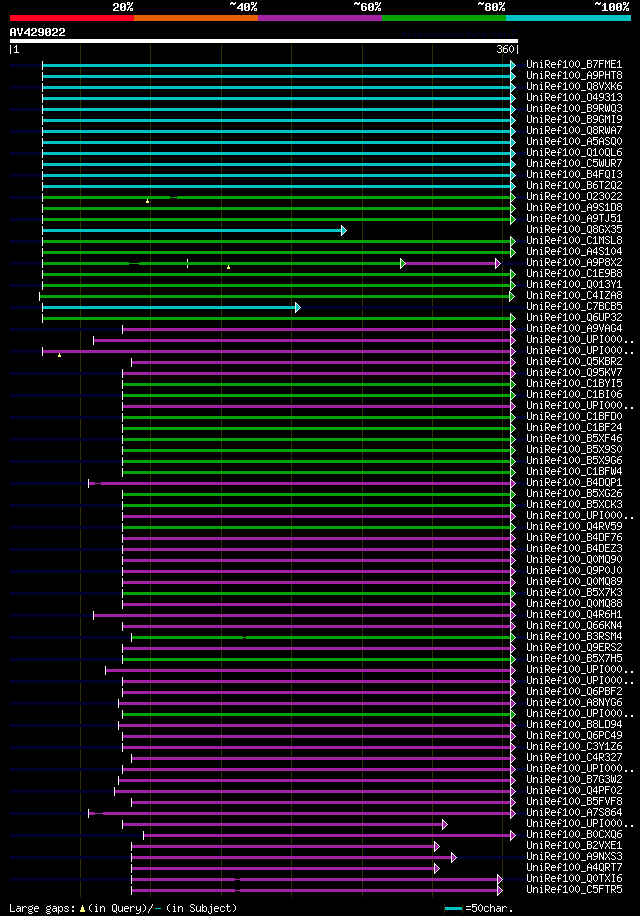
Task: Click the purple bar for UniRef100_Q4R6H1
Action: click(302, 615)
